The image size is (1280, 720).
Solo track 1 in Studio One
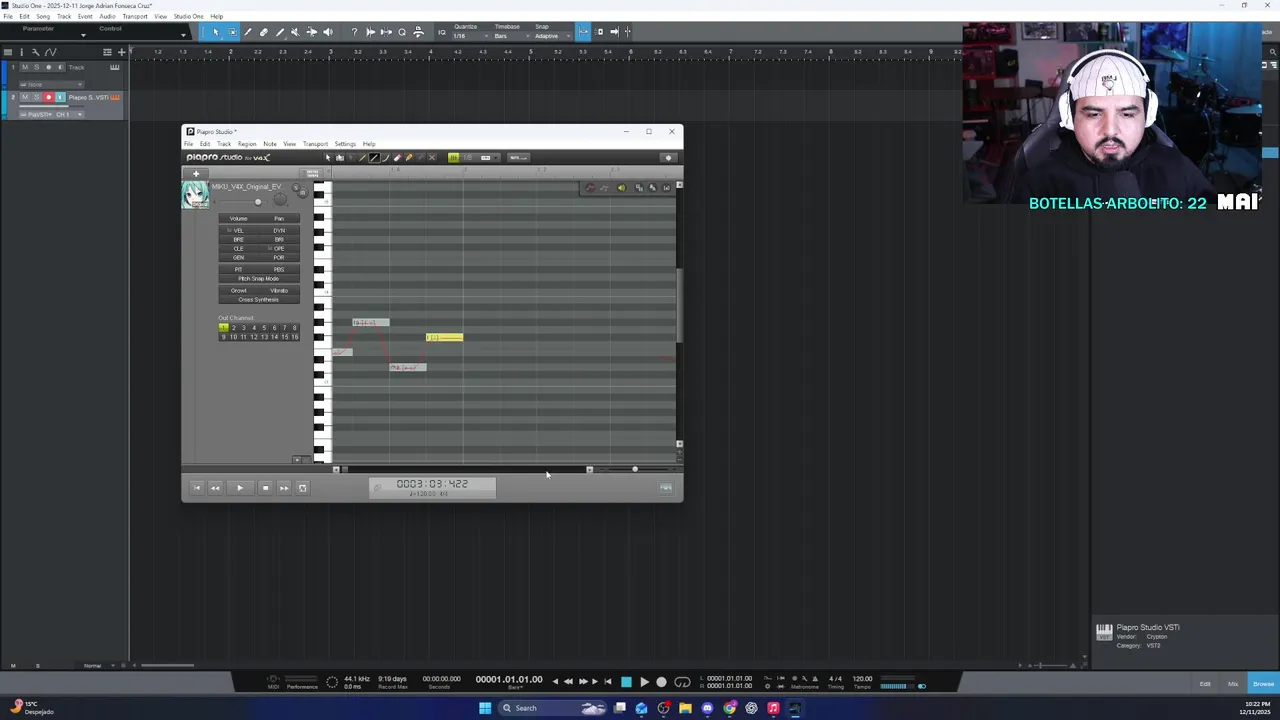(x=37, y=67)
